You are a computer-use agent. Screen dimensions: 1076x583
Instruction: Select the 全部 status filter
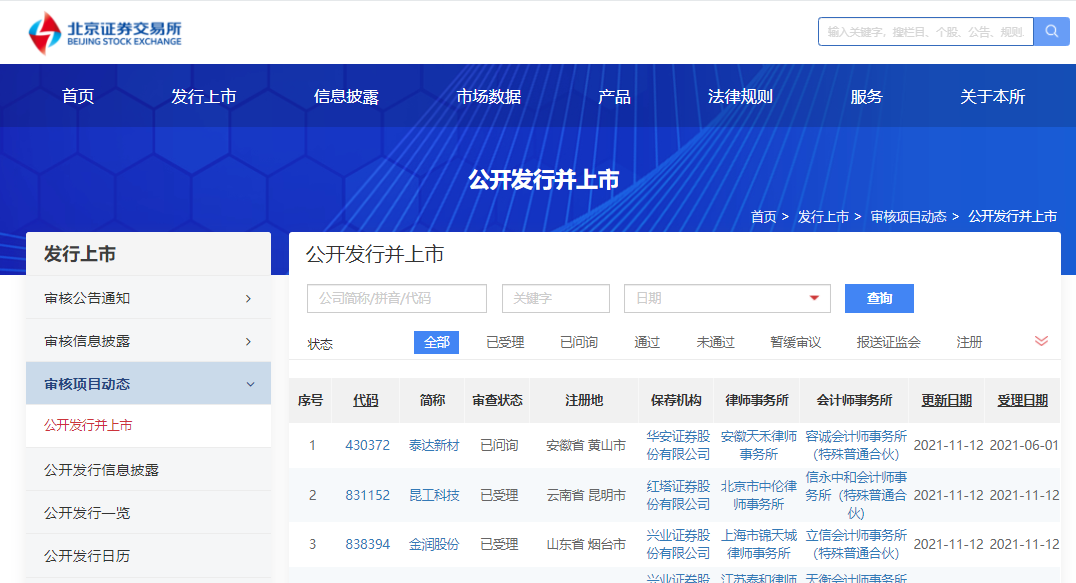[x=436, y=342]
